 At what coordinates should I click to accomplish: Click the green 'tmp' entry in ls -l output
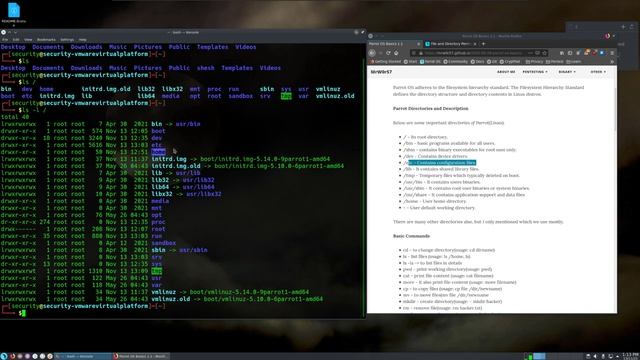(157, 271)
